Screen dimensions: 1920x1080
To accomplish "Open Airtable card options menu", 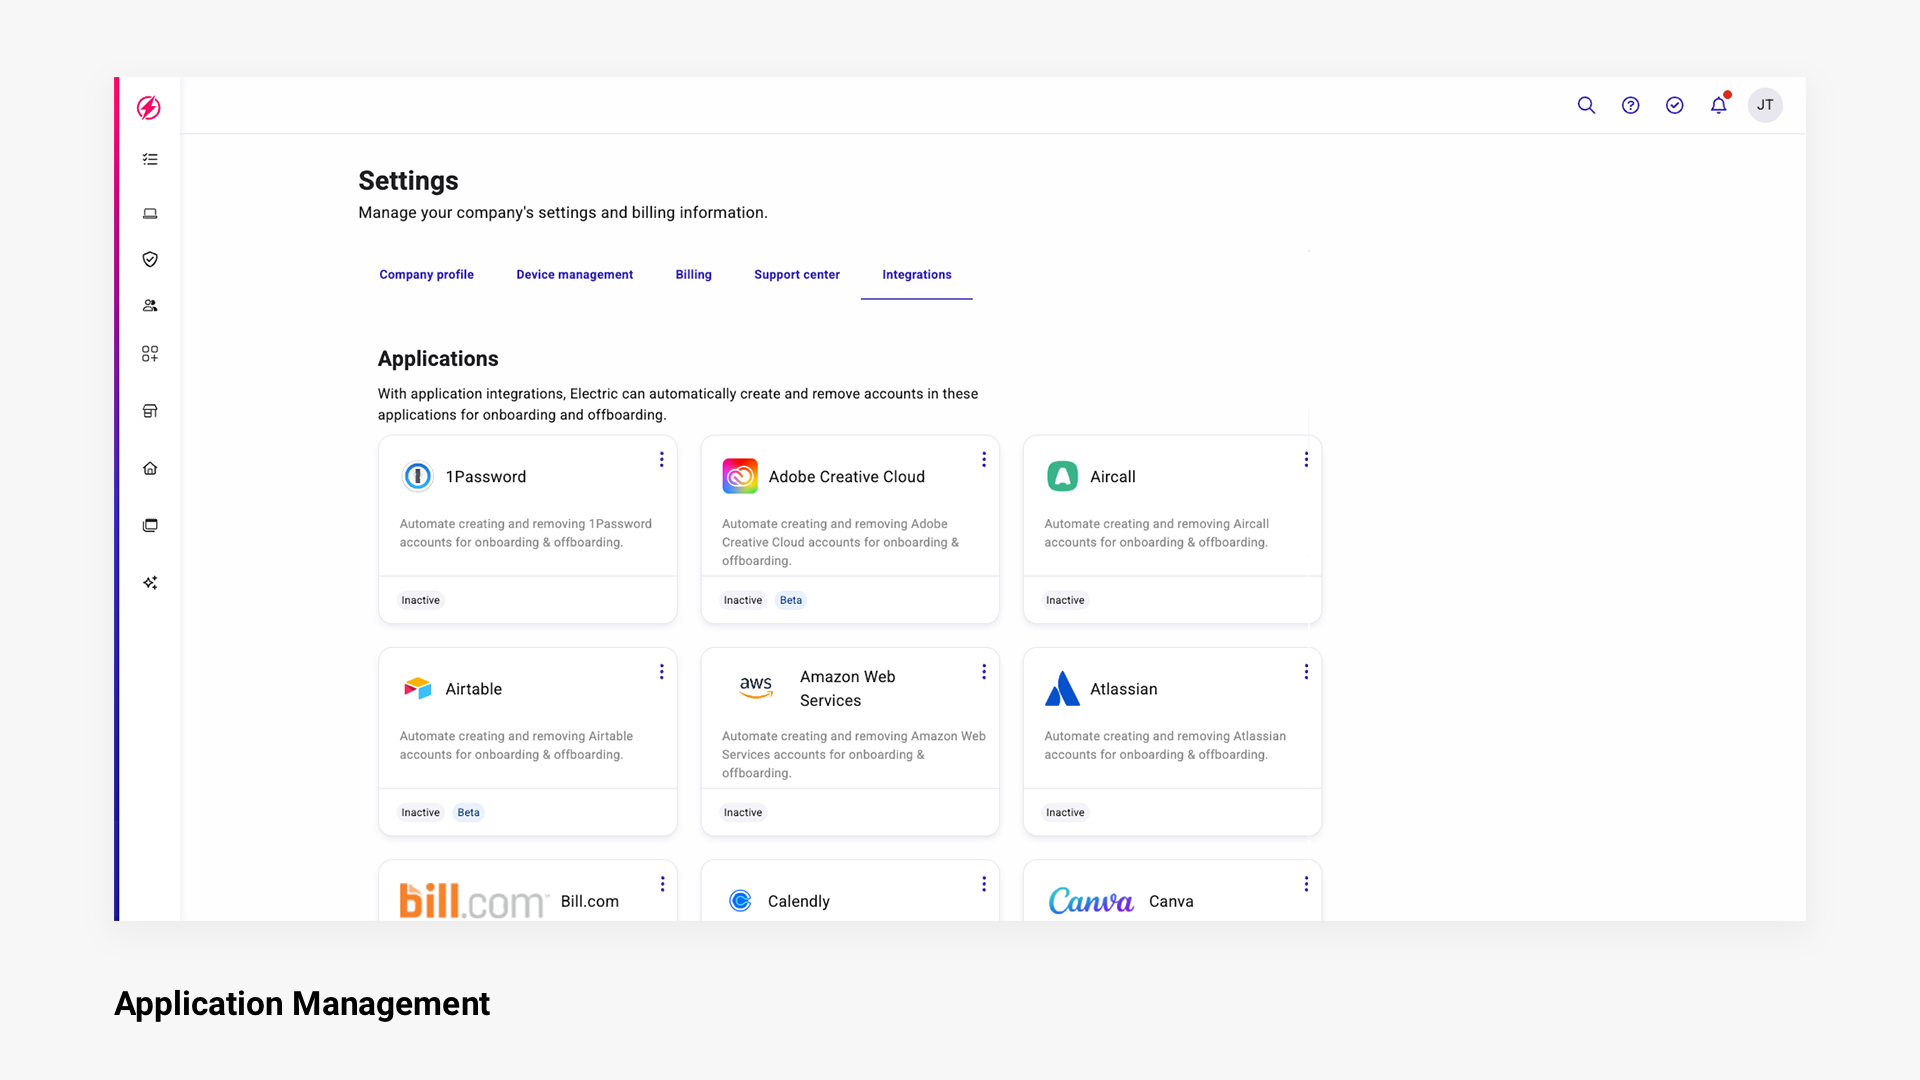I will [x=661, y=672].
